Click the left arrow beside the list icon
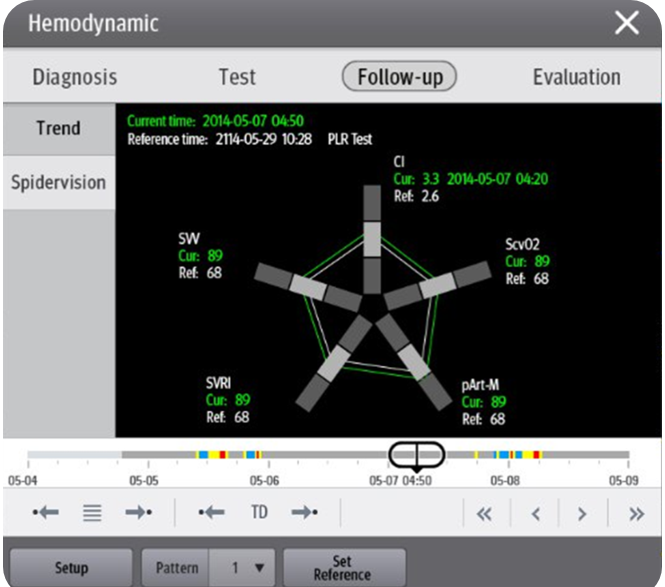Image resolution: width=665 pixels, height=587 pixels. coord(46,513)
